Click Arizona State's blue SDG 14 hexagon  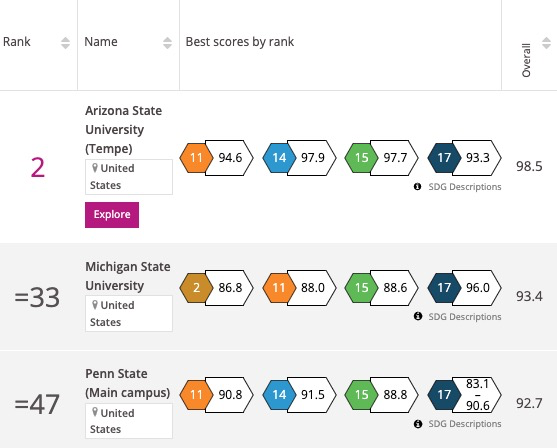pyautogui.click(x=279, y=158)
